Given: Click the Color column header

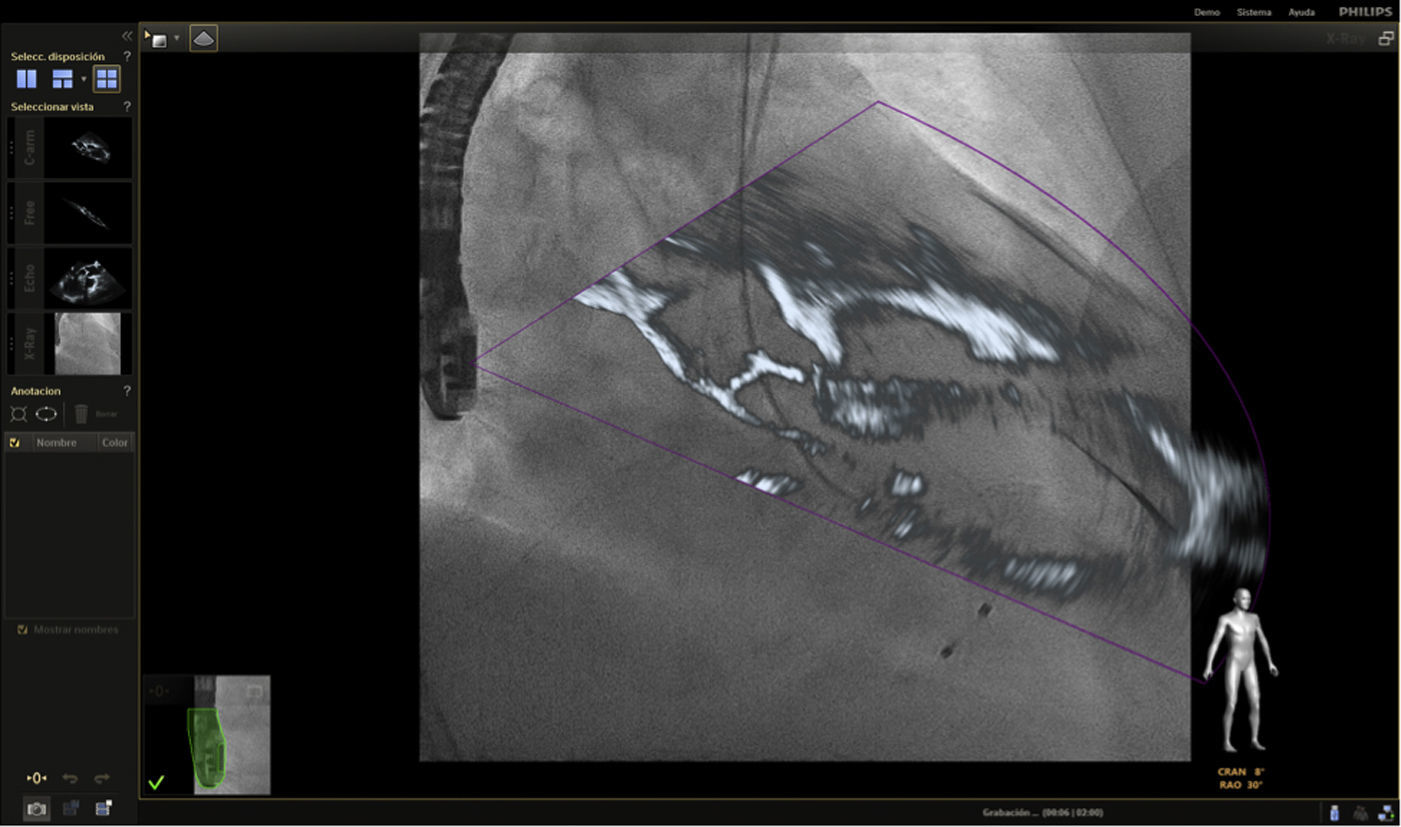Looking at the screenshot, I should 115,442.
